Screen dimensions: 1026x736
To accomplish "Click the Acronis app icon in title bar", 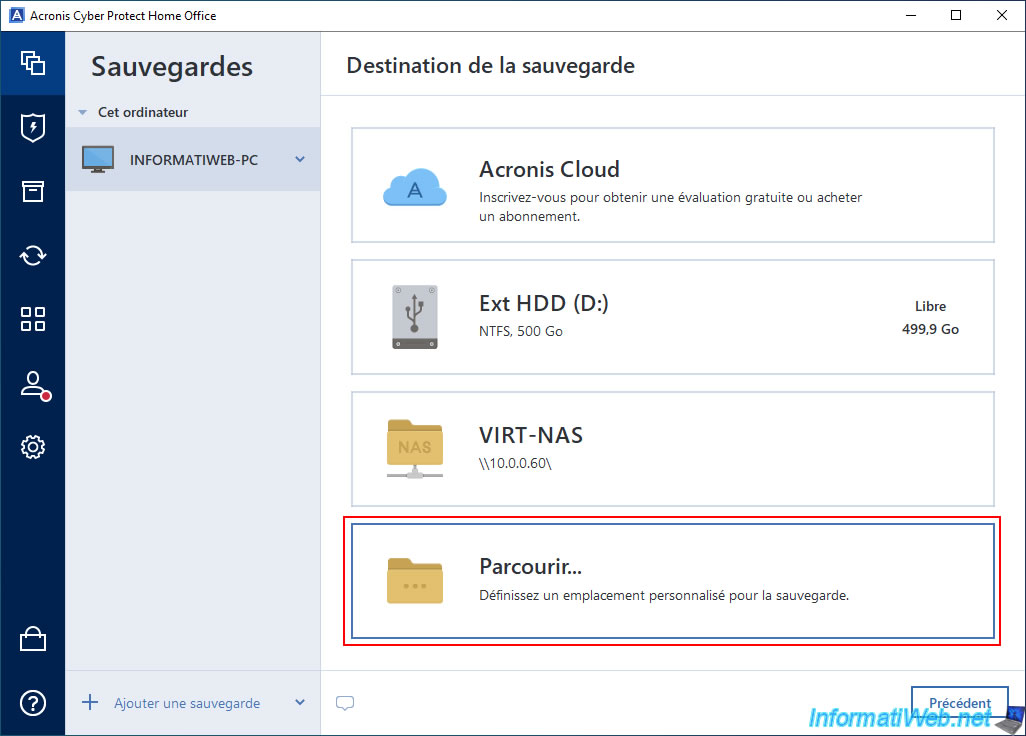I will (x=16, y=15).
